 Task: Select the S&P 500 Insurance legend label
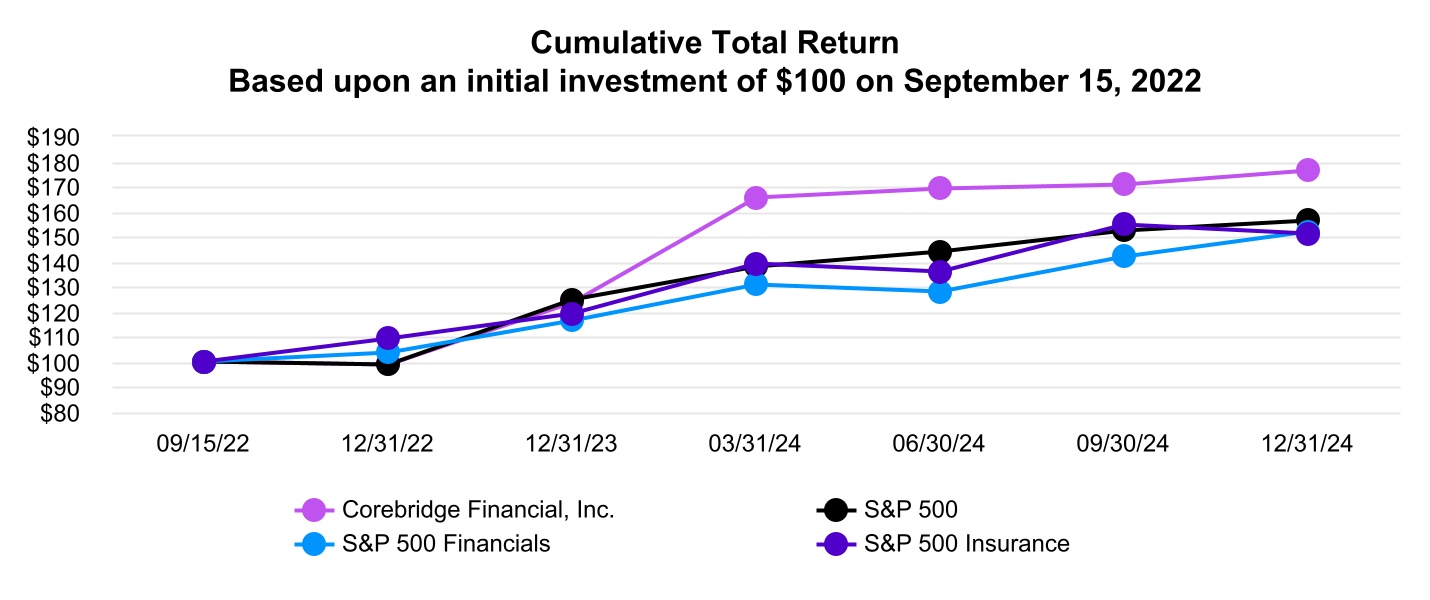967,544
